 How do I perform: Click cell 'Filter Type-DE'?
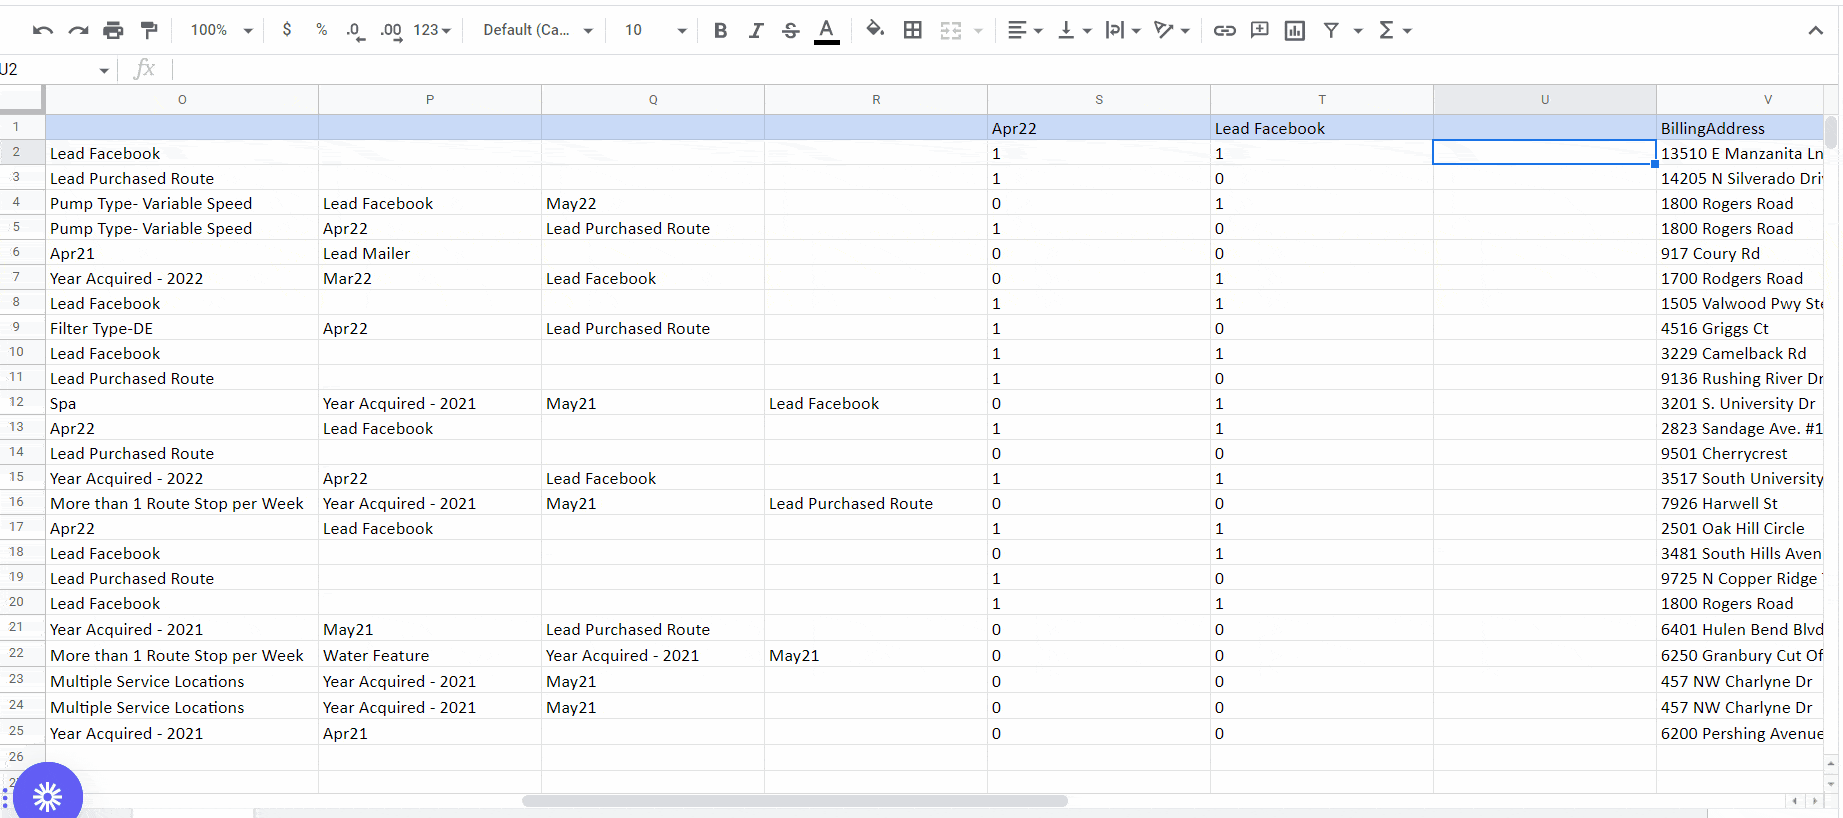(x=182, y=328)
